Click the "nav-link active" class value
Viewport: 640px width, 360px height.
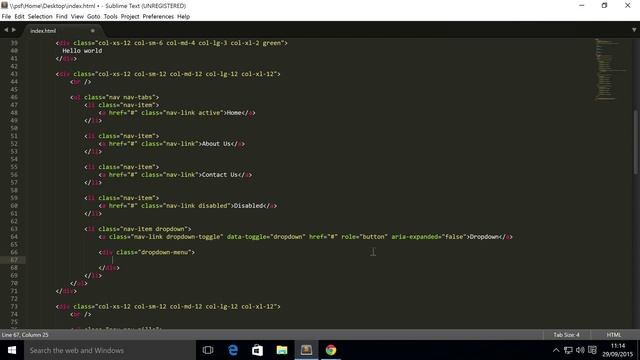pyautogui.click(x=193, y=113)
